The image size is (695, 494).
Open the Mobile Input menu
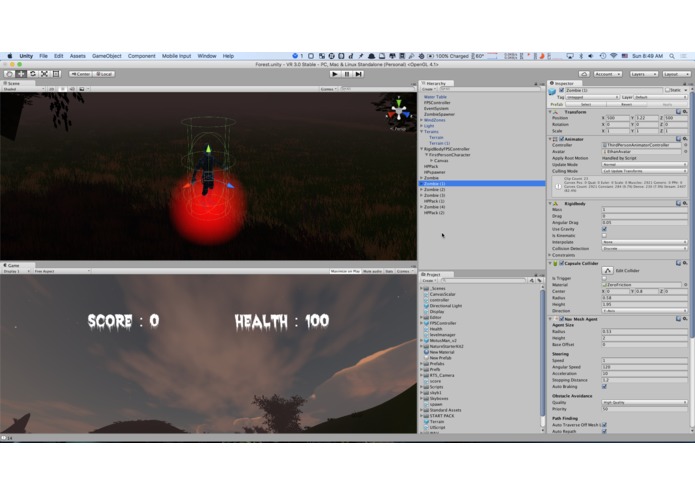176,56
